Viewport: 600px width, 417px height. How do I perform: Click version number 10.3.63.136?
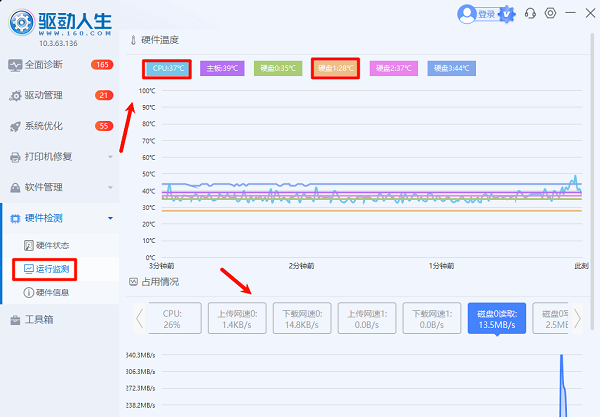(58, 43)
